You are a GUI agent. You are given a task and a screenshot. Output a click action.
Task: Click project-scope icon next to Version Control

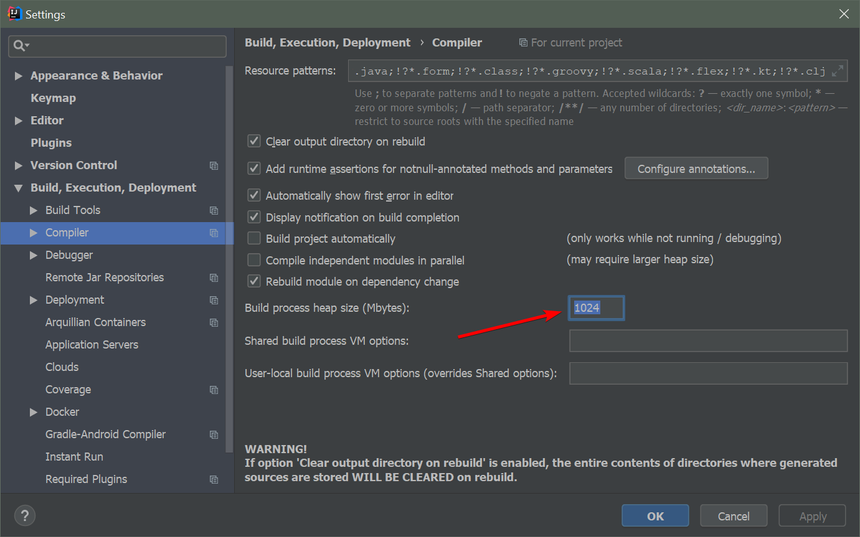click(x=214, y=166)
